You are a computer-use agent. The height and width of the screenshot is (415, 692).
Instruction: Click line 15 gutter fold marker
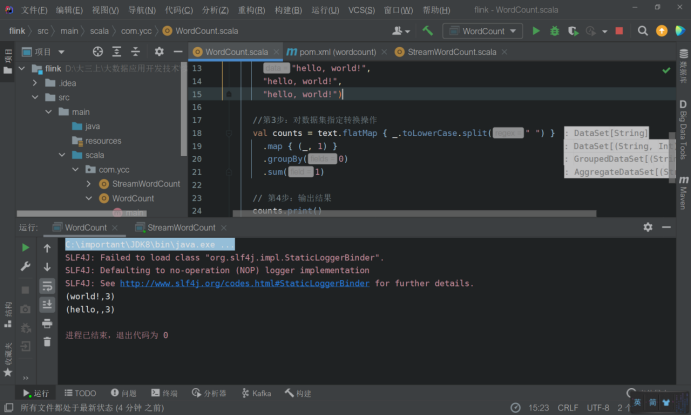(x=229, y=94)
